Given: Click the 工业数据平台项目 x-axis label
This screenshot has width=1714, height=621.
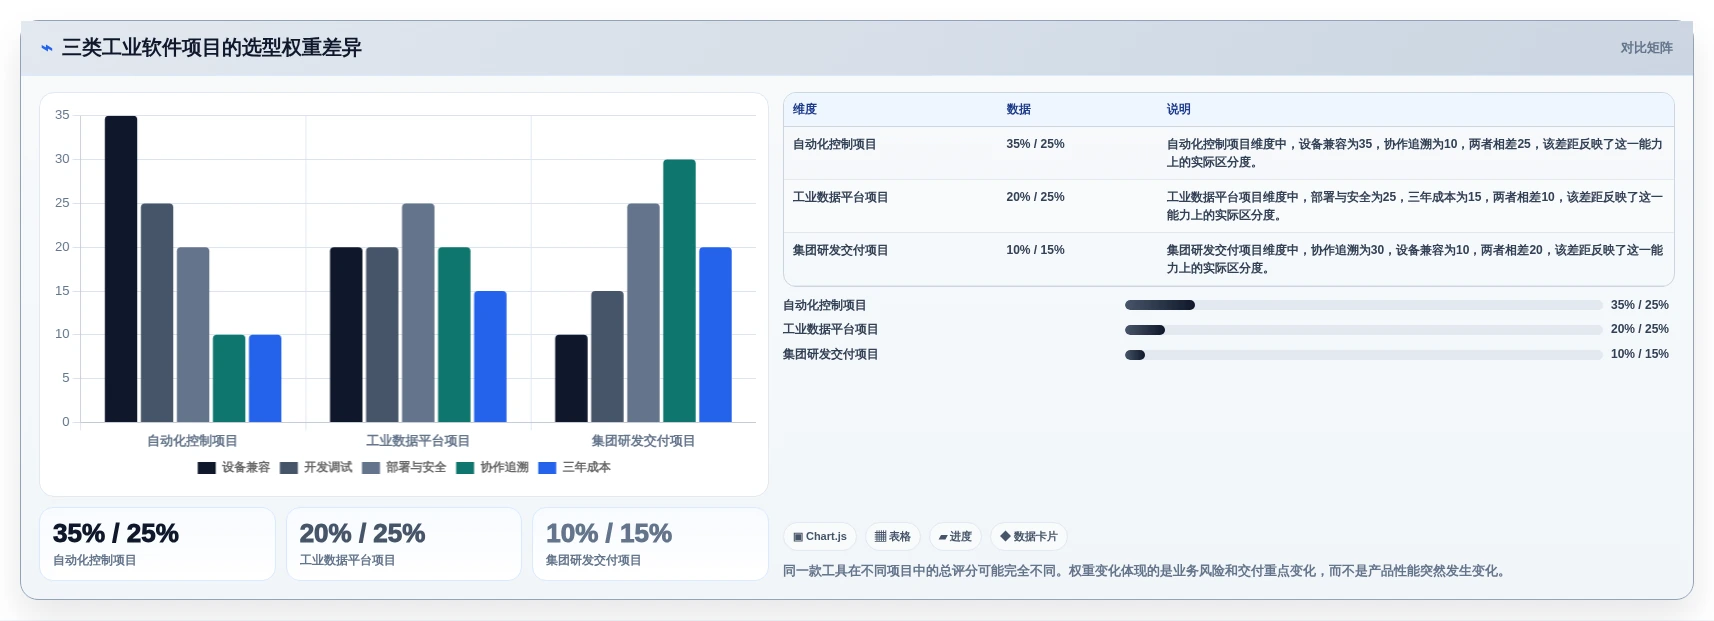Looking at the screenshot, I should [x=418, y=441].
